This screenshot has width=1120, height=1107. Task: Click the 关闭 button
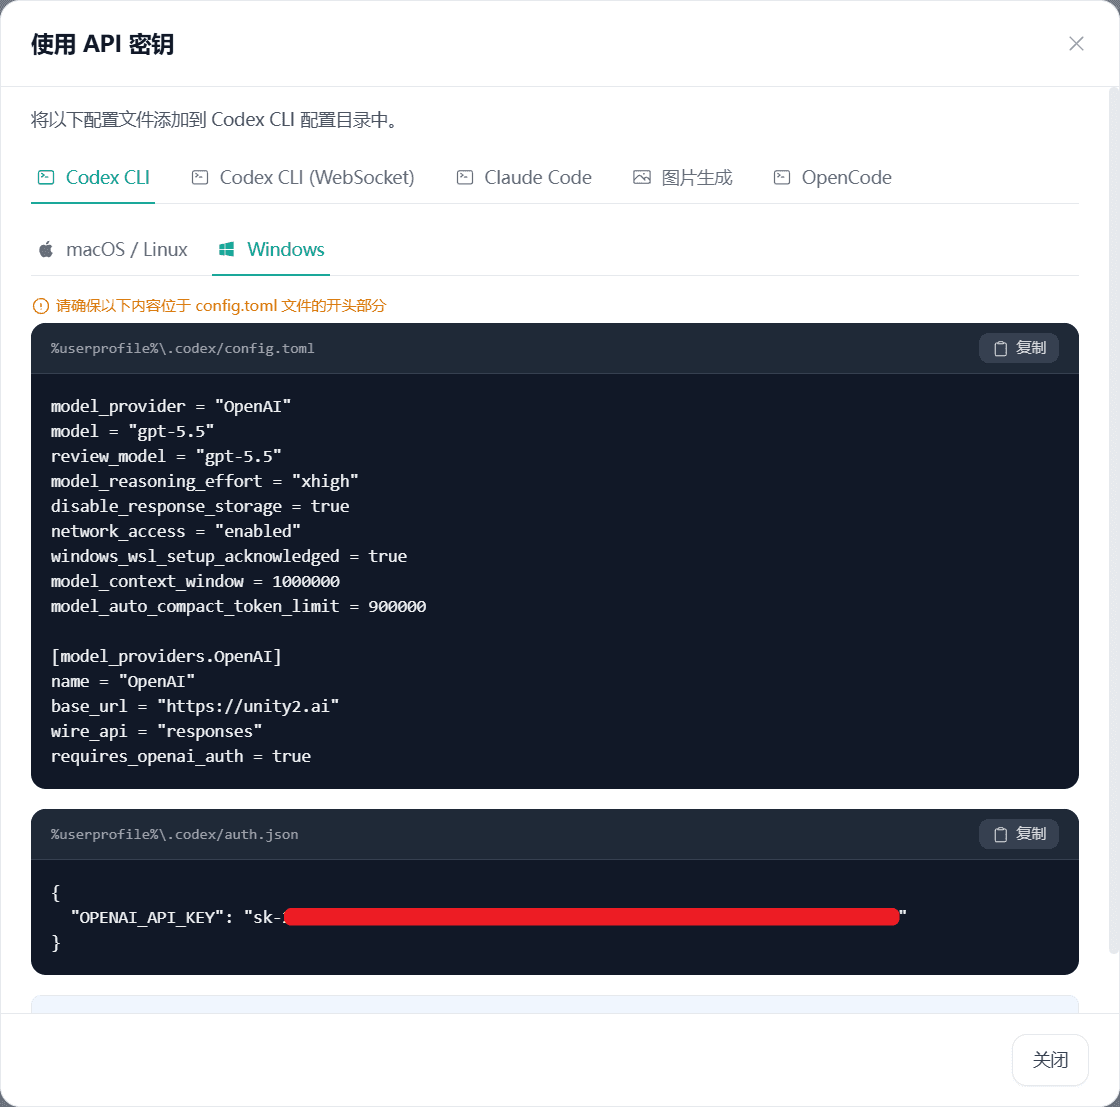[1050, 1060]
